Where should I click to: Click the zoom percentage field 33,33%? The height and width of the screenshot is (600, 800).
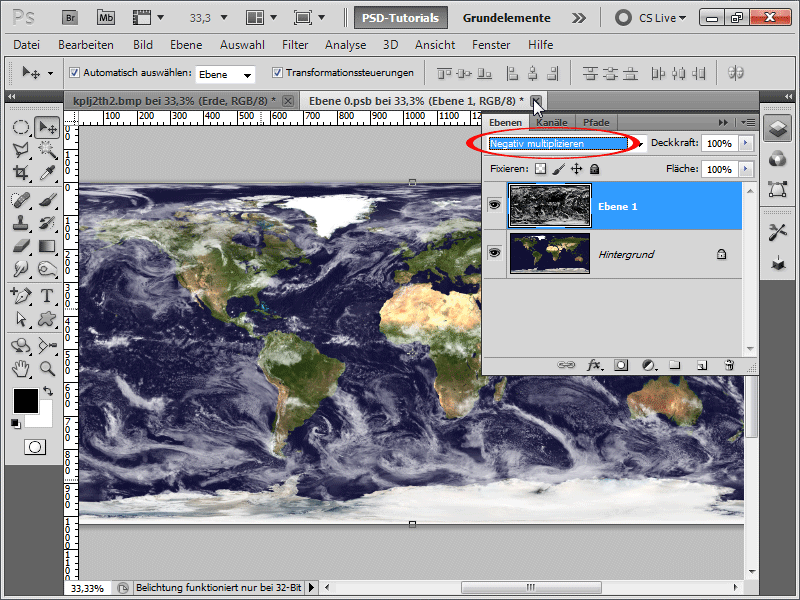[x=87, y=588]
